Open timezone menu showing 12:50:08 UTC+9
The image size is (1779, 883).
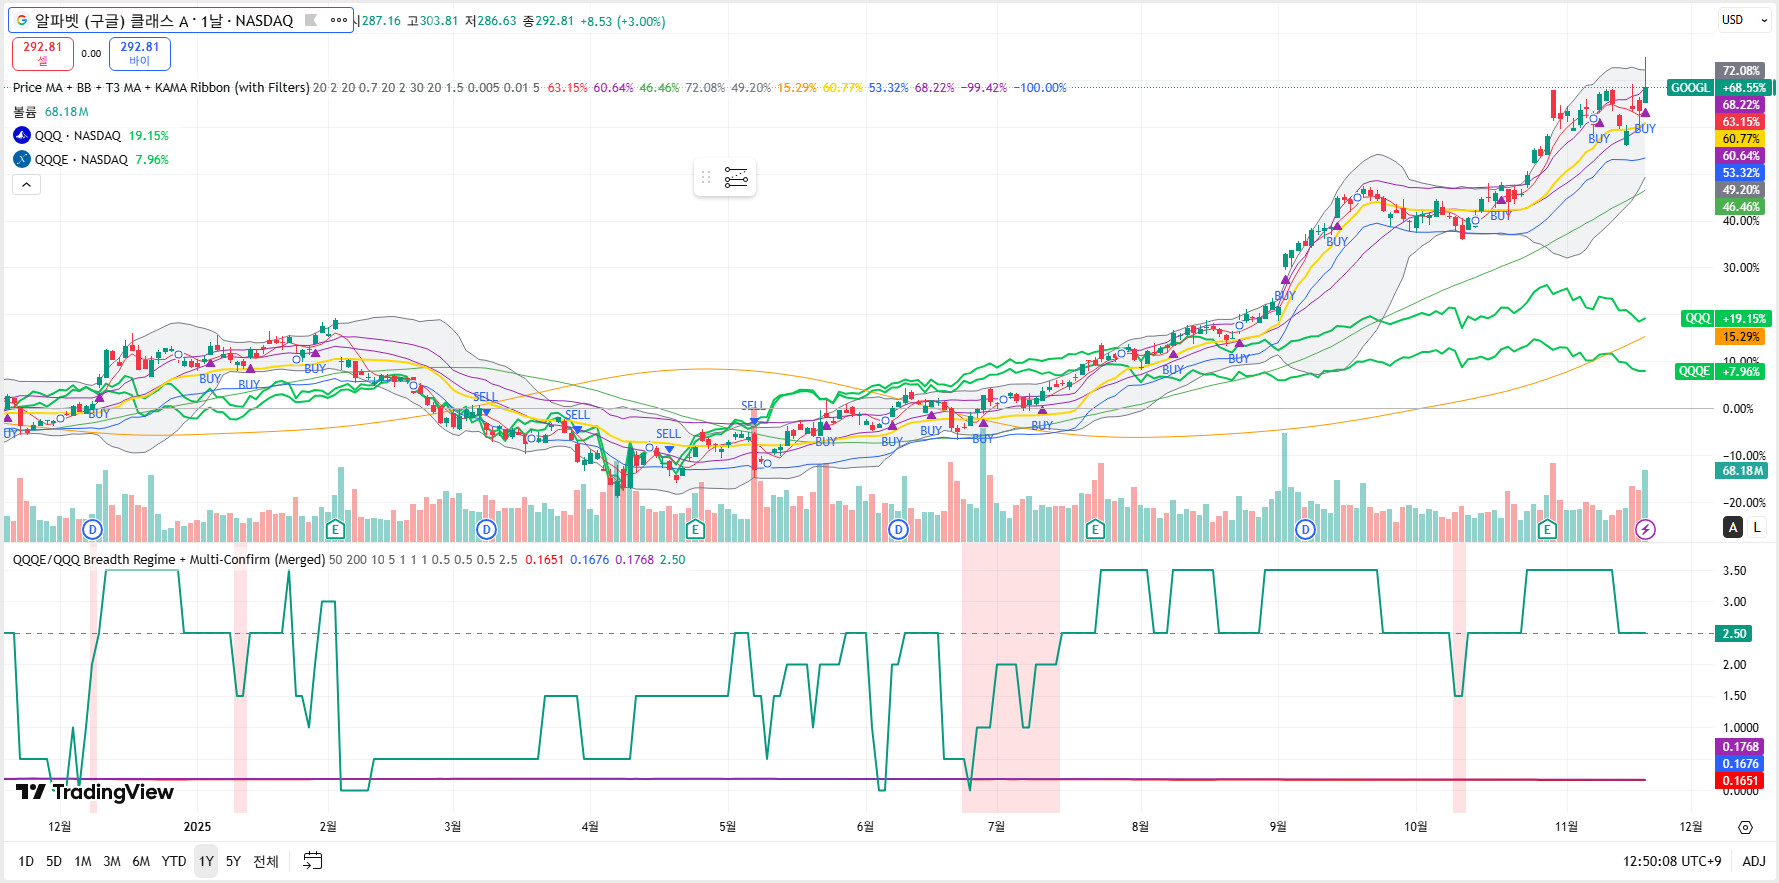pos(1672,861)
